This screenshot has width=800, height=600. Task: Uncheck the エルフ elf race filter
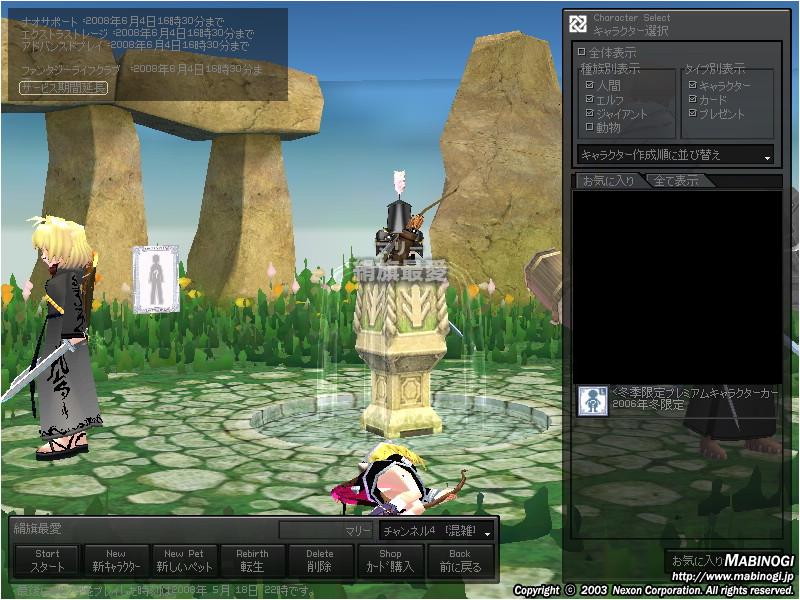tap(590, 100)
